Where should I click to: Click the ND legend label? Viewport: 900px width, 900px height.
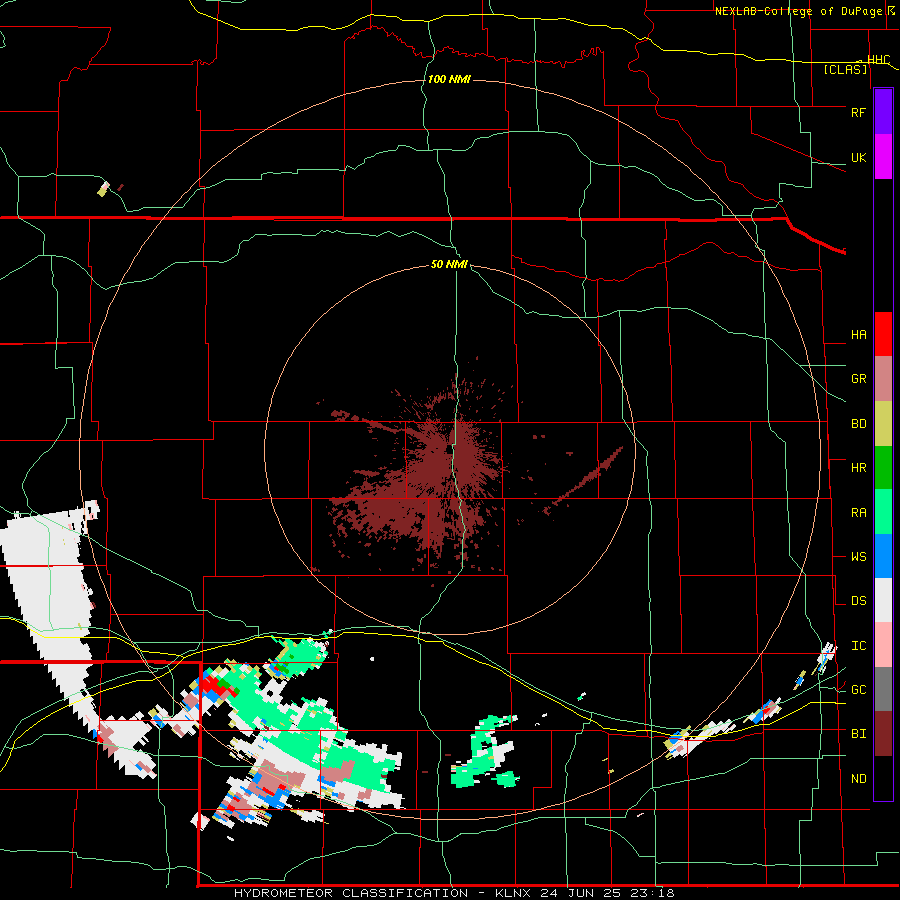coord(858,779)
